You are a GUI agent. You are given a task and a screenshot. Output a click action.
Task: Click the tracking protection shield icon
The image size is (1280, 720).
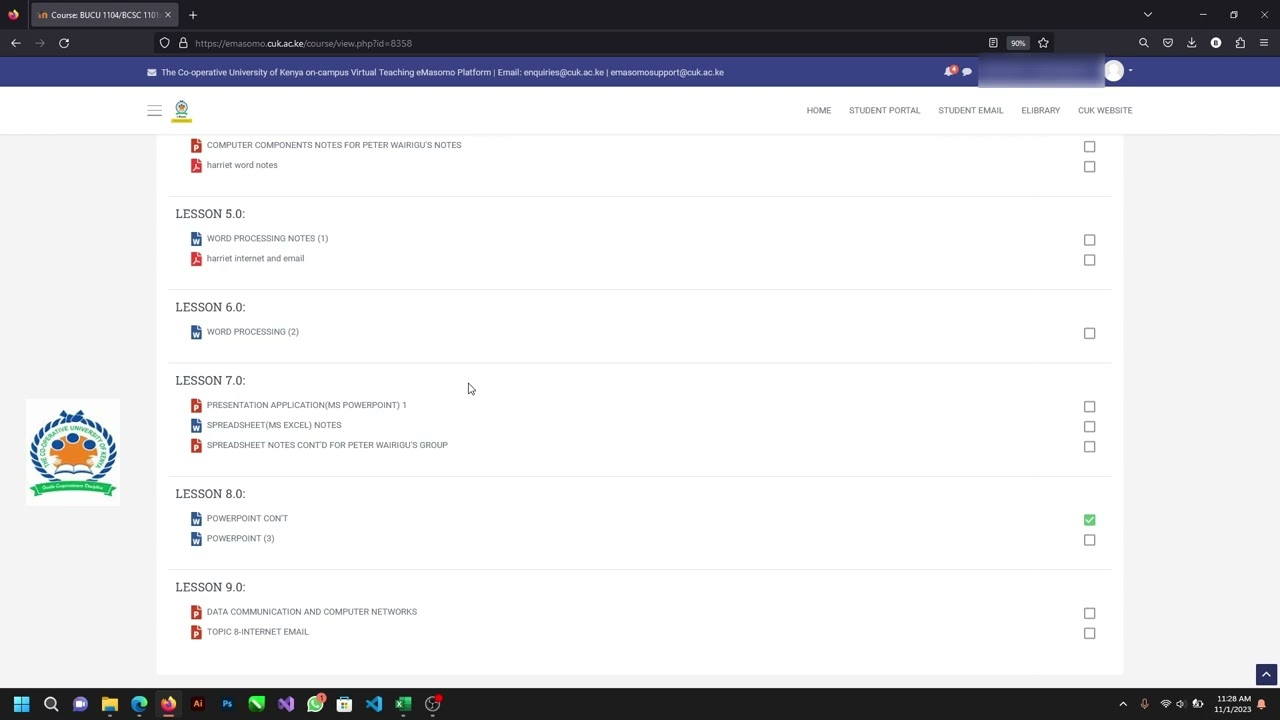coord(165,43)
